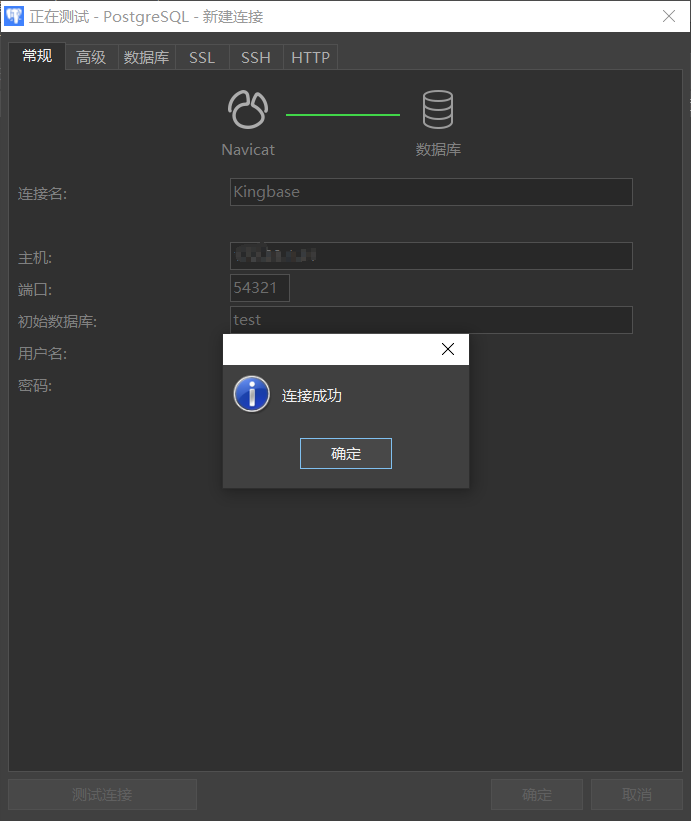Click the 主机 label
Viewport: 691px width, 821px height.
click(x=35, y=258)
